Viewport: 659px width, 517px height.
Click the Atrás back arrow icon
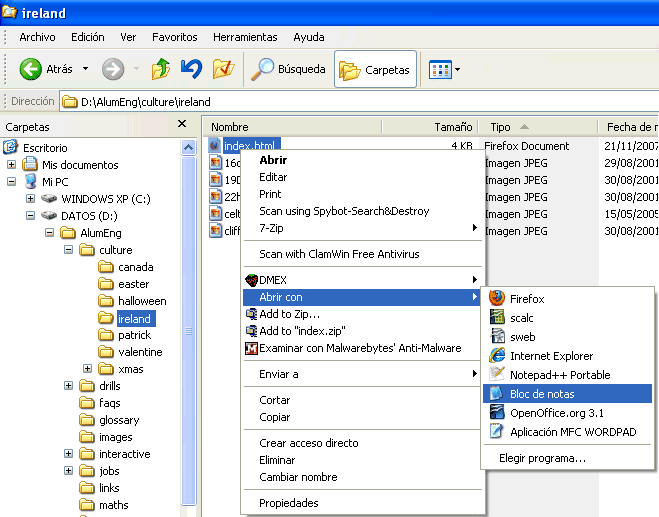31,69
